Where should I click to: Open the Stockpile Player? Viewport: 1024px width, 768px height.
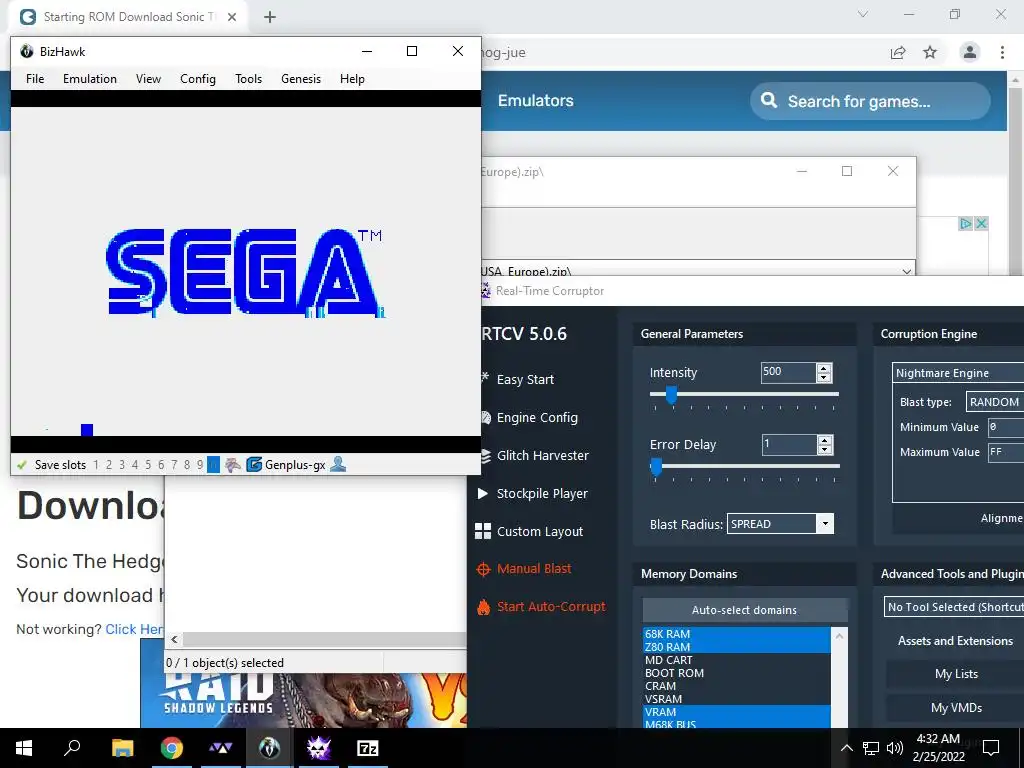[541, 493]
